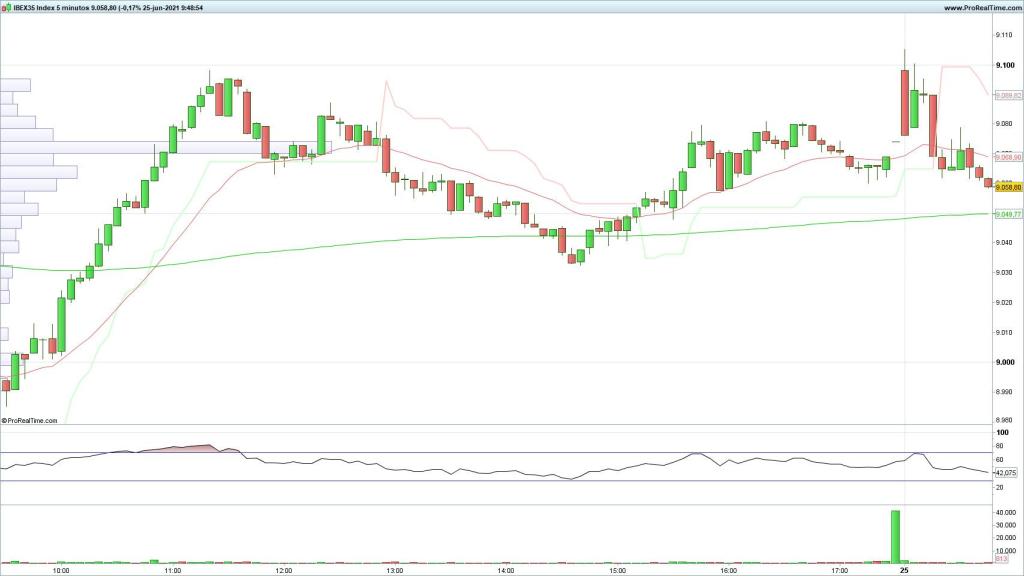Image resolution: width=1024 pixels, height=576 pixels.
Task: Select the 9.089,82 indicator price label
Action: [x=1007, y=95]
